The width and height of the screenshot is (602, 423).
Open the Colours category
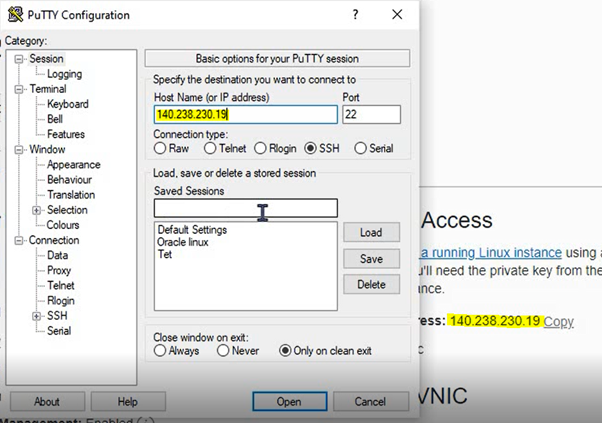coord(63,225)
